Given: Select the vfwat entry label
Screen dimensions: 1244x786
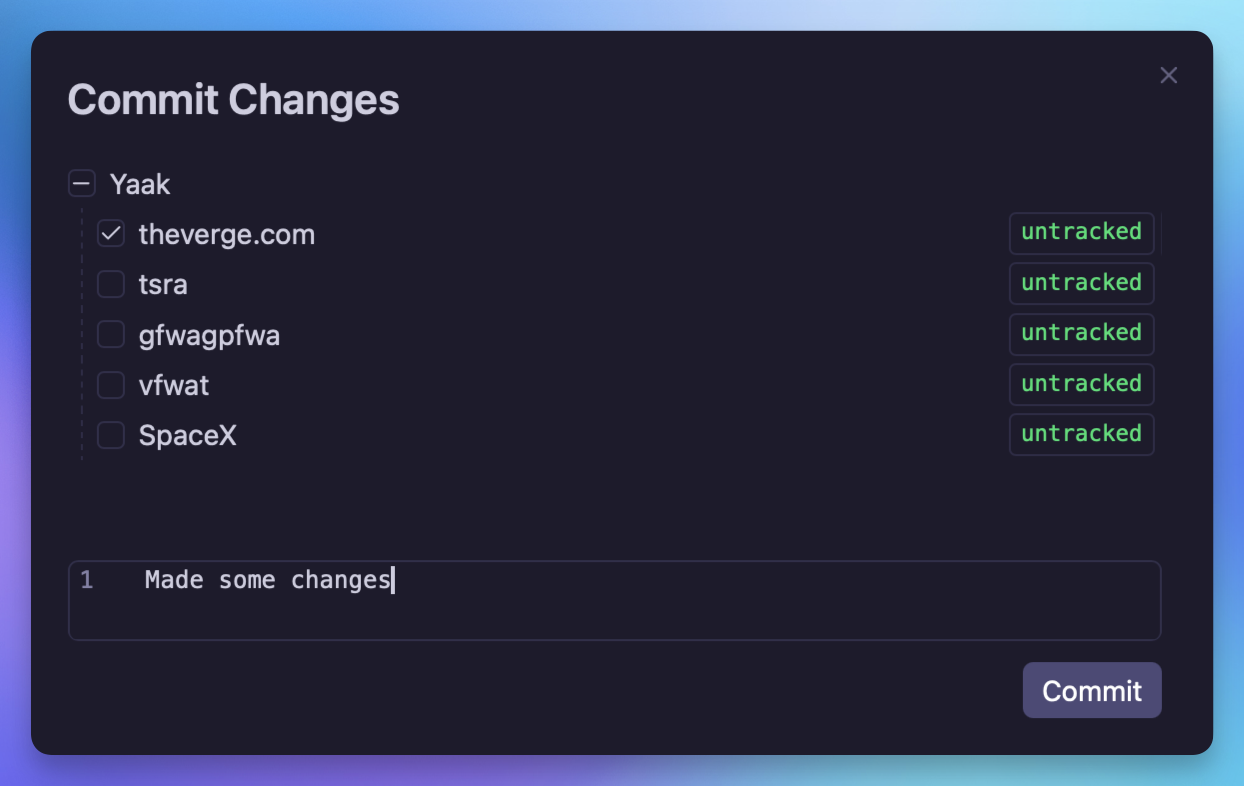Looking at the screenshot, I should 174,385.
